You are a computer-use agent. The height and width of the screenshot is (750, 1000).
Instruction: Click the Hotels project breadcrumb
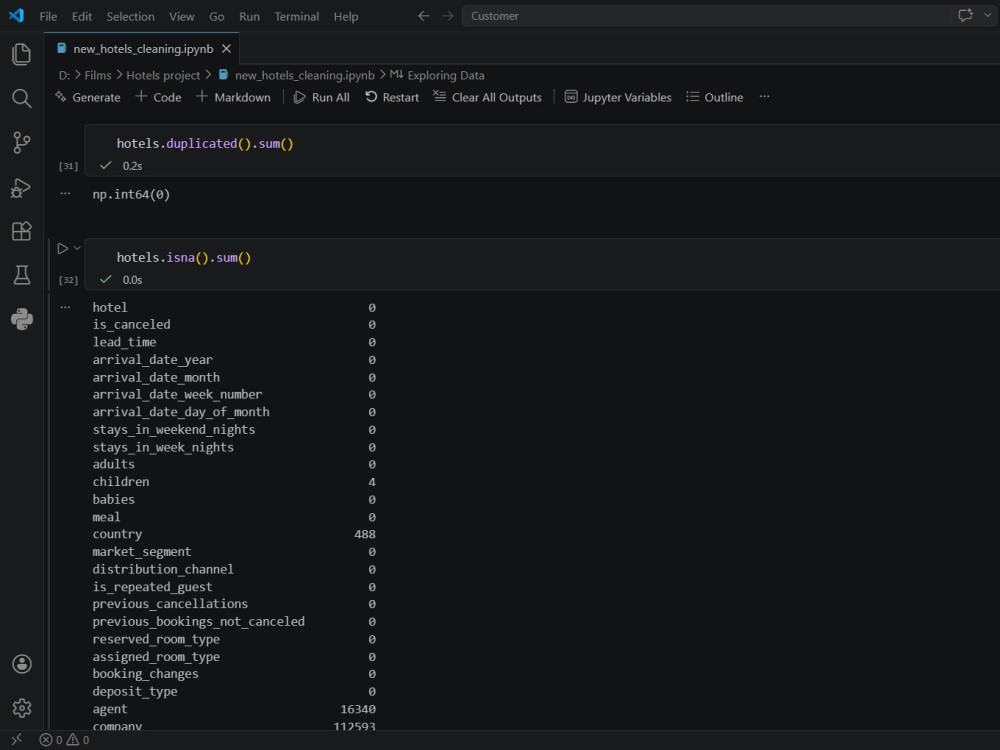pyautogui.click(x=163, y=75)
